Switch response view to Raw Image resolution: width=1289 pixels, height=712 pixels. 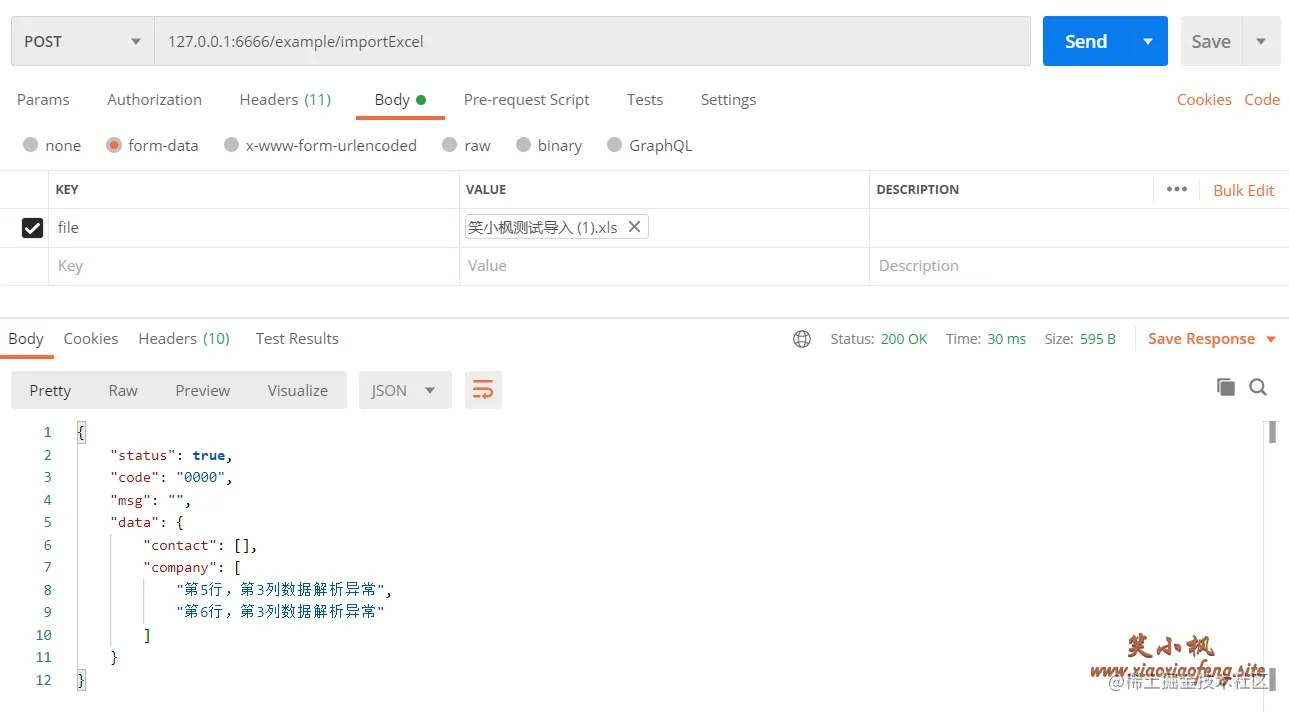(x=123, y=390)
